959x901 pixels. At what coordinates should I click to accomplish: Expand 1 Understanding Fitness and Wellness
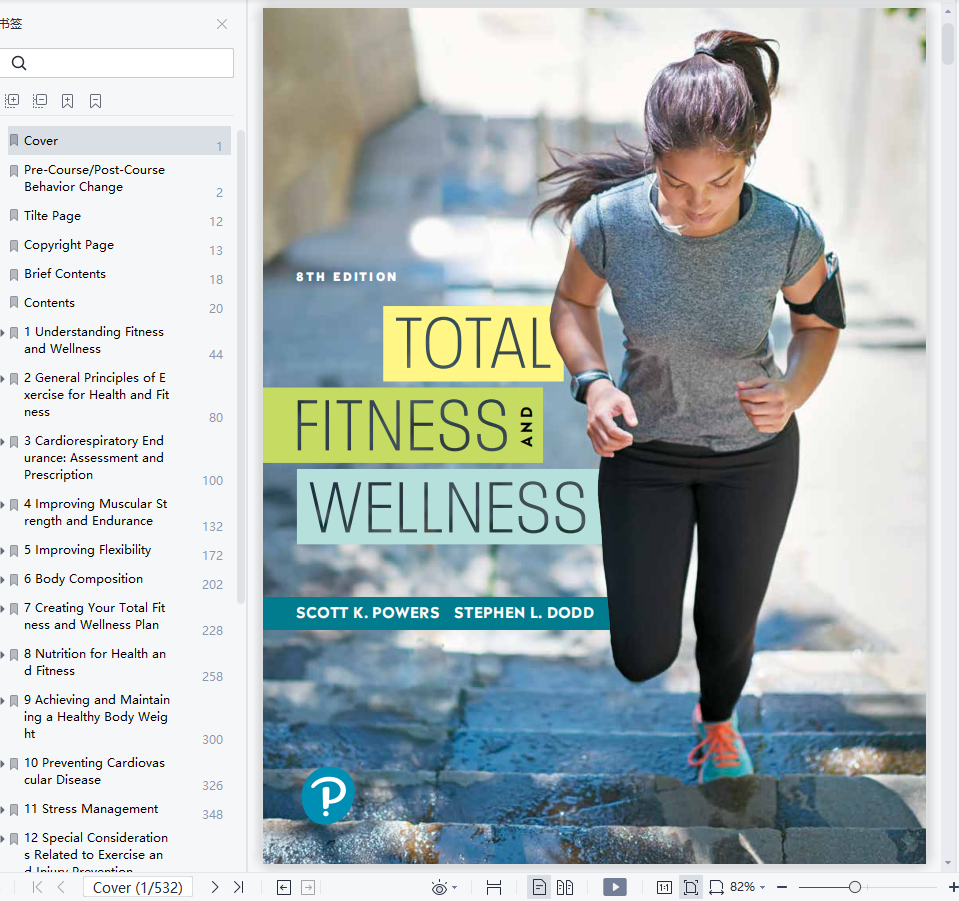(2, 333)
